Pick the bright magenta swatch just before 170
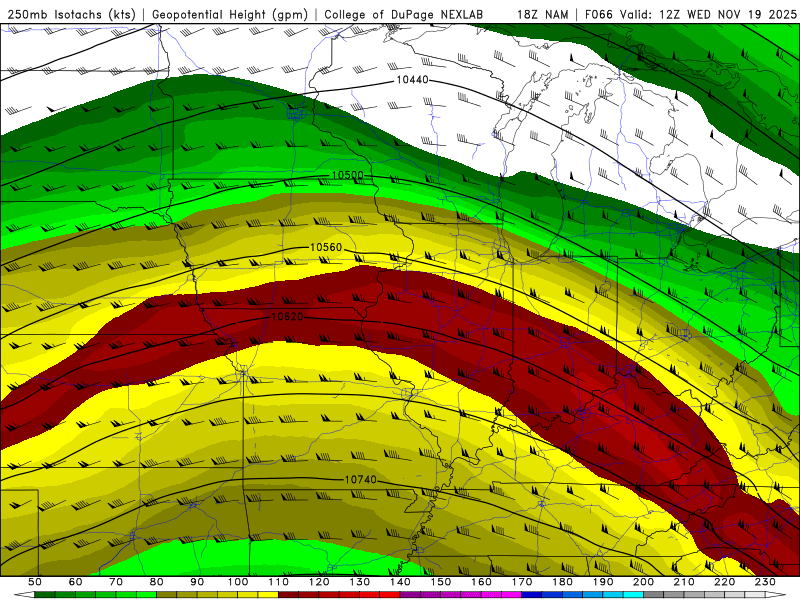The height and width of the screenshot is (600, 800). 511,594
